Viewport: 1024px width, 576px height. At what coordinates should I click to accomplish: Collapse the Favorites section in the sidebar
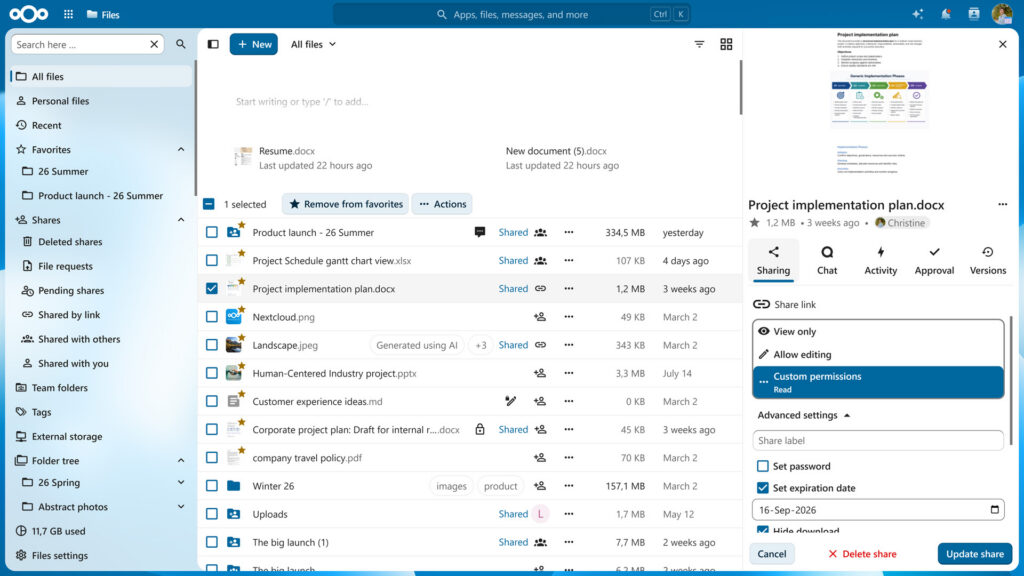[181, 150]
